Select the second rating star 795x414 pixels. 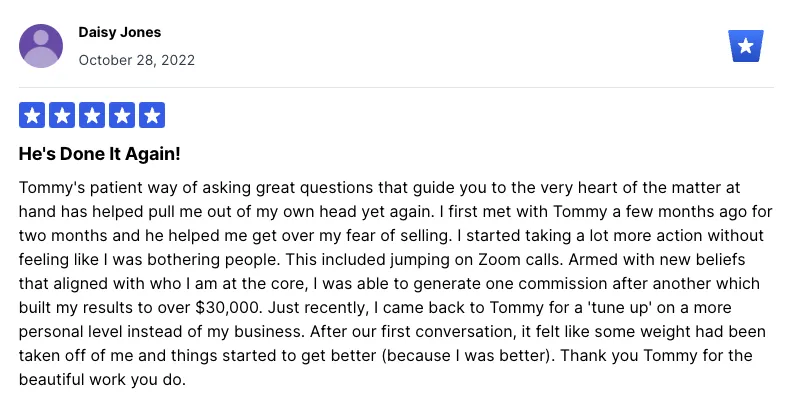pyautogui.click(x=62, y=115)
